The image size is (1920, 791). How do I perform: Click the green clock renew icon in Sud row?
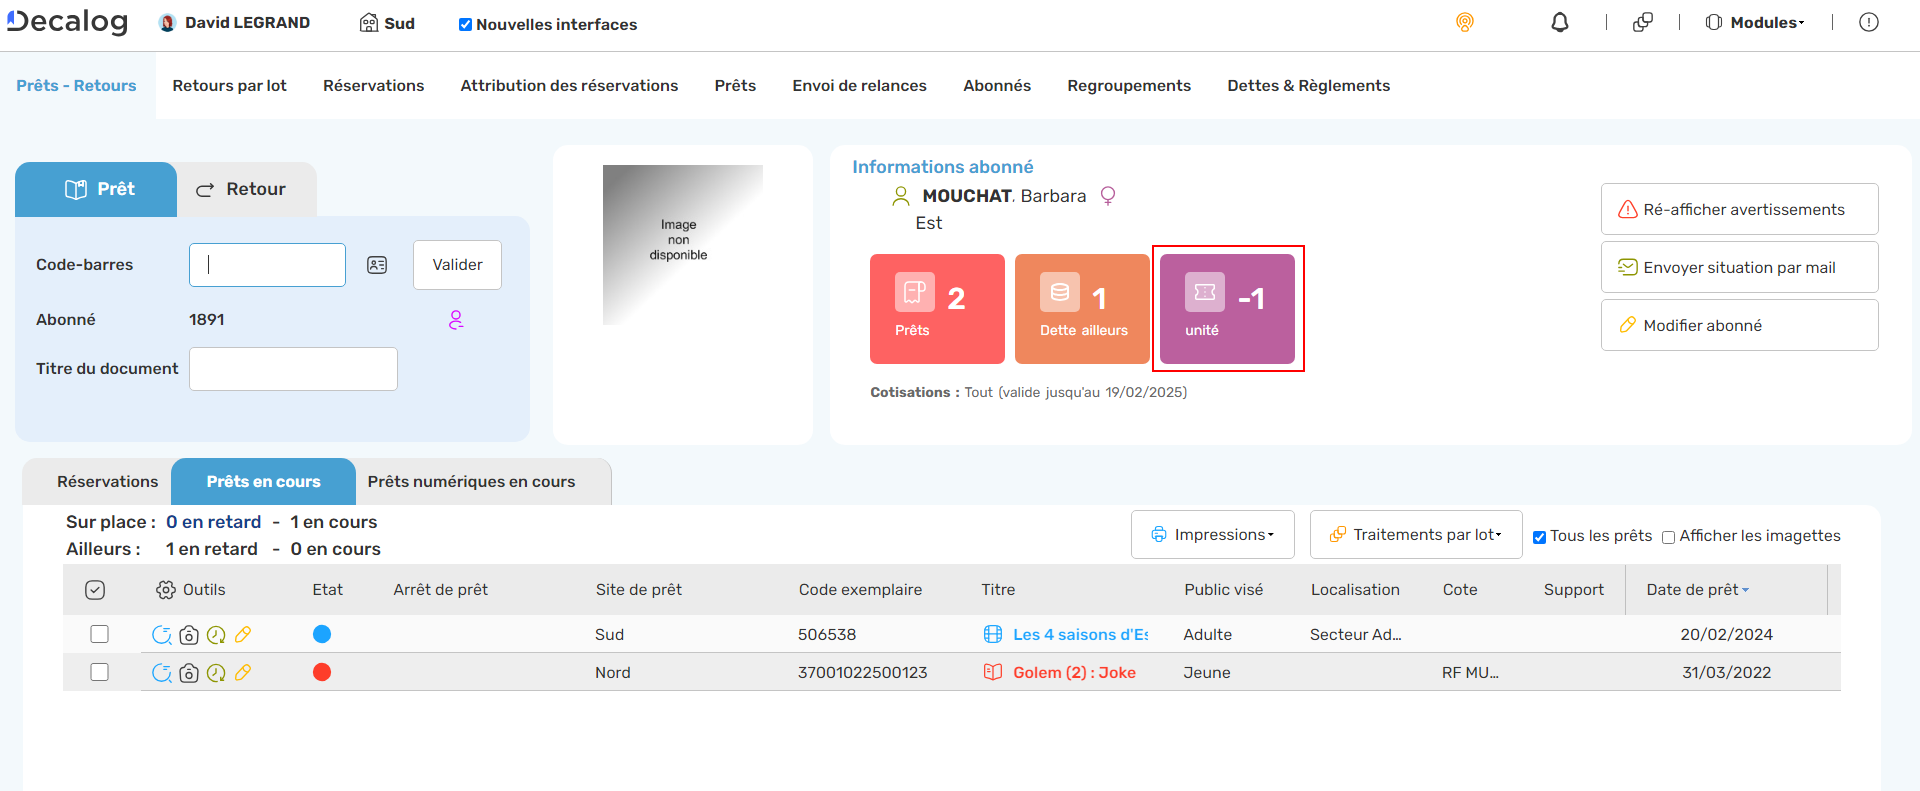pyautogui.click(x=216, y=635)
